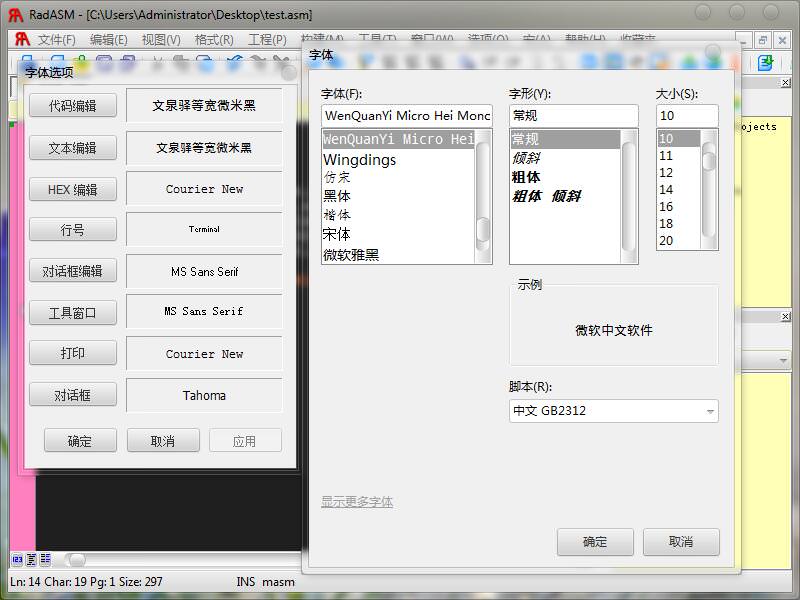This screenshot has width=800, height=600.
Task: Select size 18 in the size list
Action: click(x=679, y=223)
